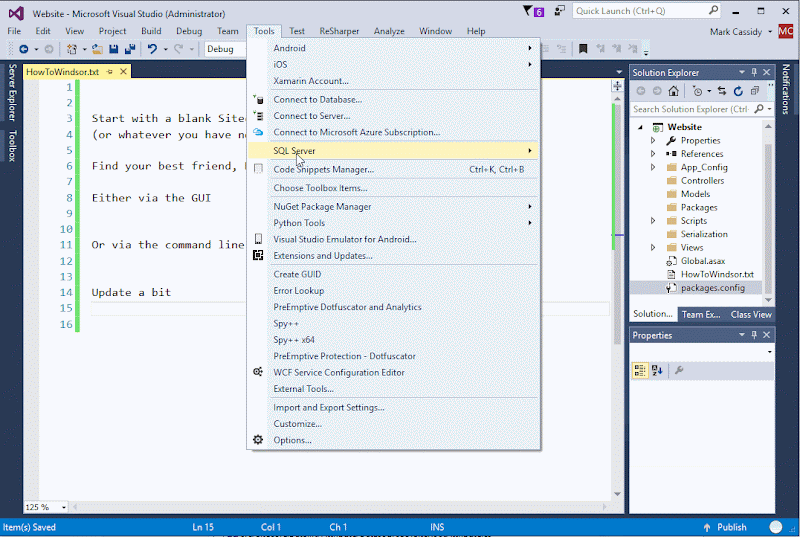Screen dimensions: 800x537
Task: Toggle Categorized view in Properties panel
Action: click(640, 370)
